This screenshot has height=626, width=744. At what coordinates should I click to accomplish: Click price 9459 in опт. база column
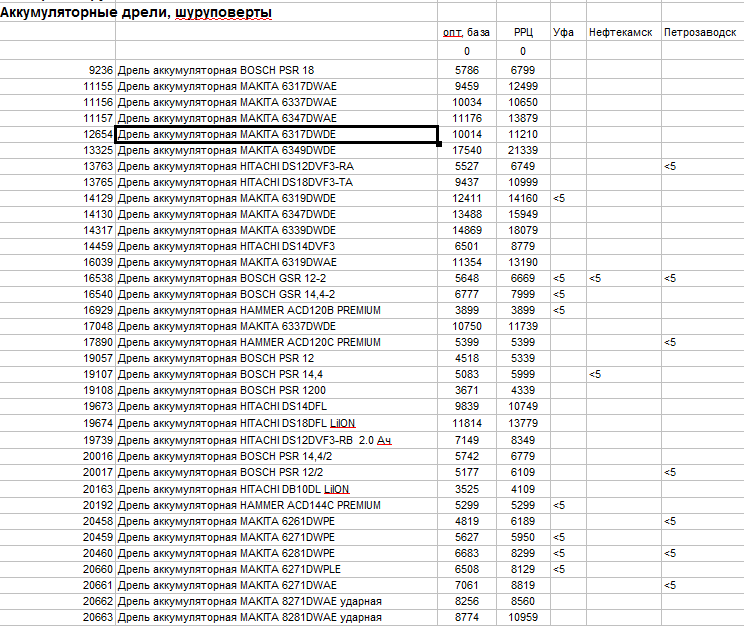(467, 86)
